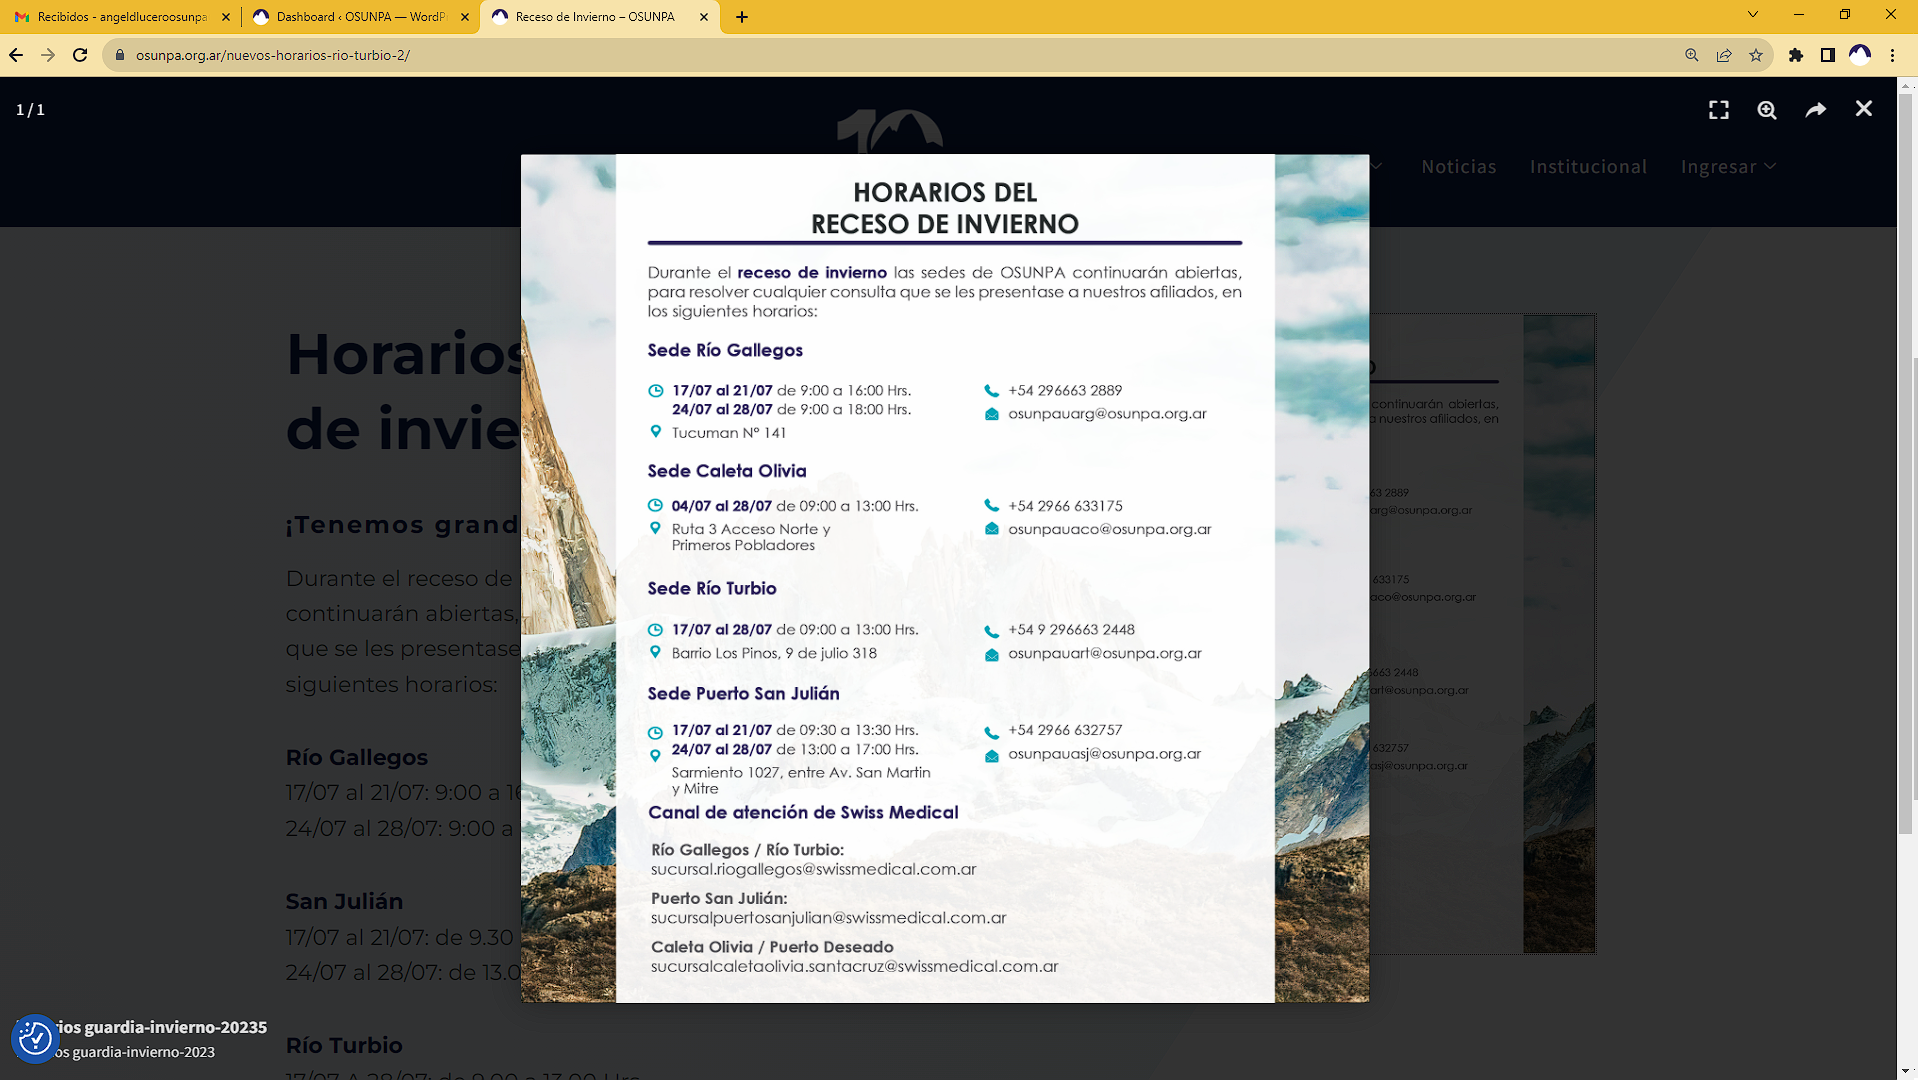This screenshot has width=1918, height=1080.
Task: Click the 'Tucuman N° 141' address
Action: (x=729, y=433)
